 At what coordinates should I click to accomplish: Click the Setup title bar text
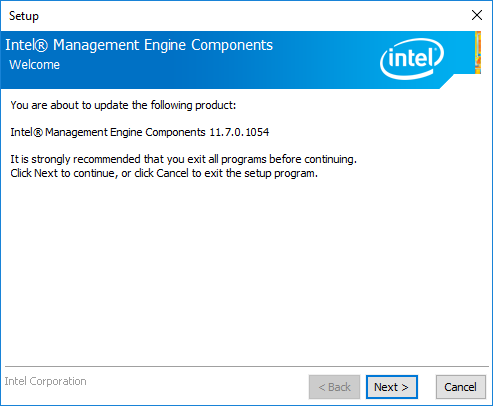24,16
